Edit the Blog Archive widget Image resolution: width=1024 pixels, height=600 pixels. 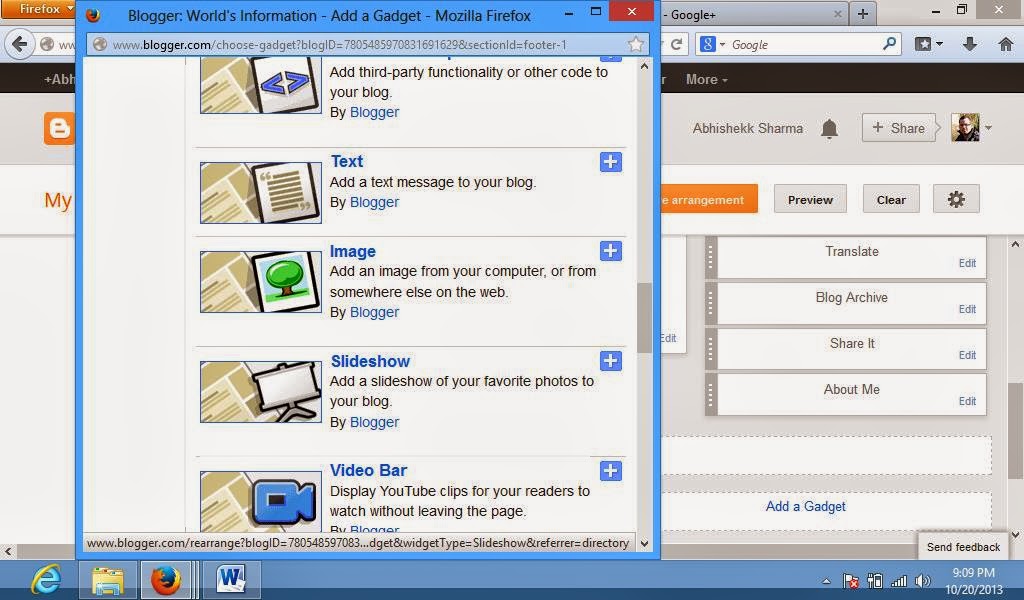point(966,309)
